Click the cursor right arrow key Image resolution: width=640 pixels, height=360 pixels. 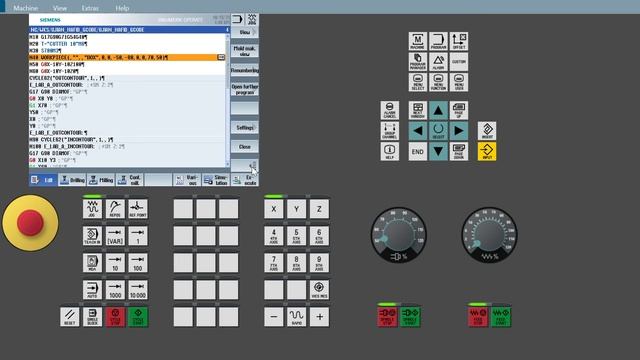point(459,131)
